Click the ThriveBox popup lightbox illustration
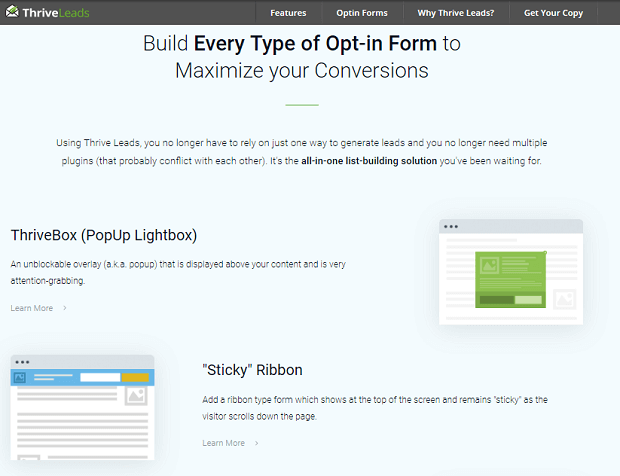Image resolution: width=620 pixels, height=476 pixels. (x=511, y=272)
